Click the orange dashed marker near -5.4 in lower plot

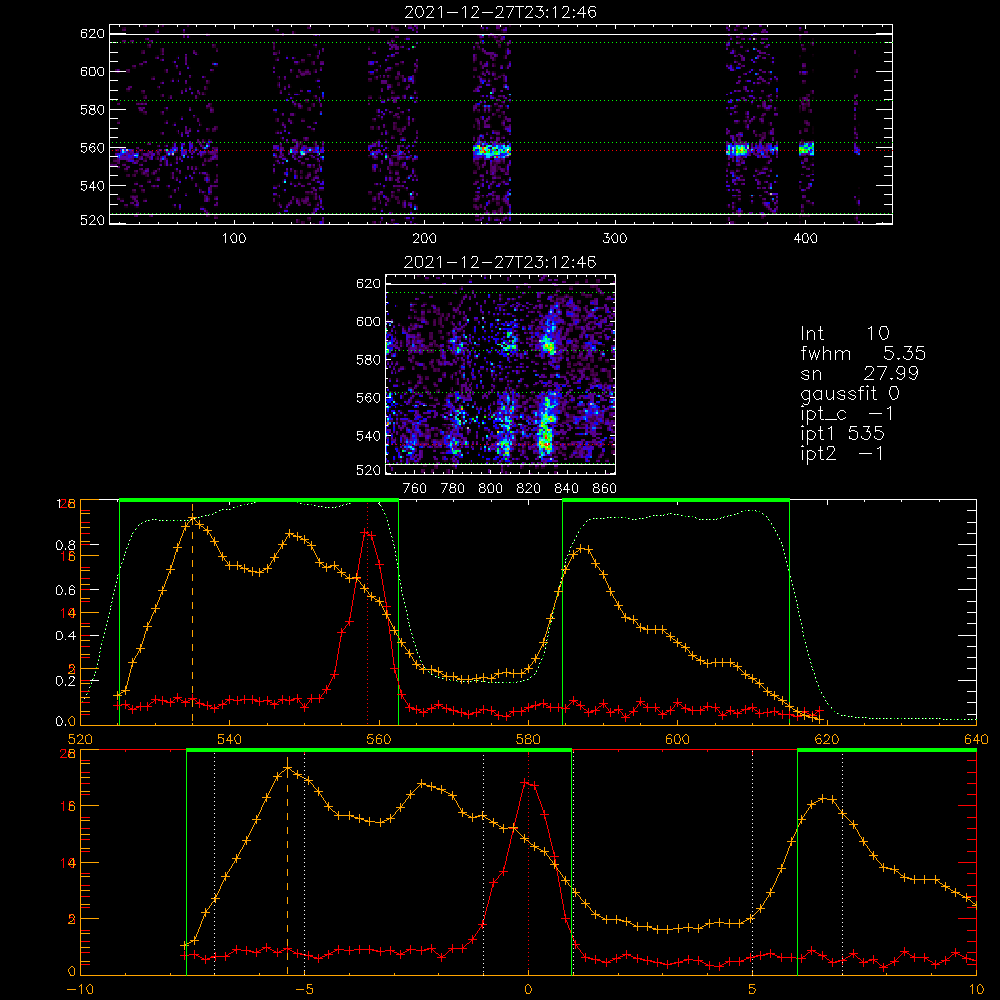(288, 867)
